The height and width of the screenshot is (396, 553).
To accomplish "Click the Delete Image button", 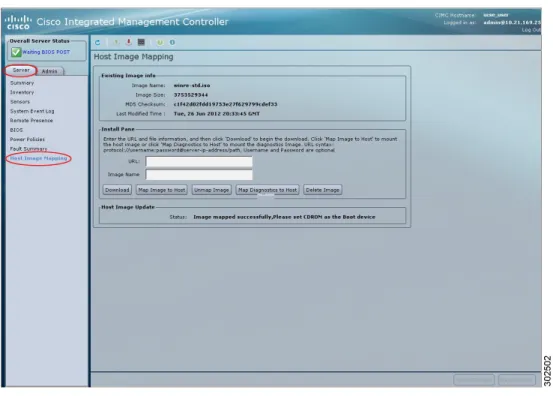I will point(322,190).
